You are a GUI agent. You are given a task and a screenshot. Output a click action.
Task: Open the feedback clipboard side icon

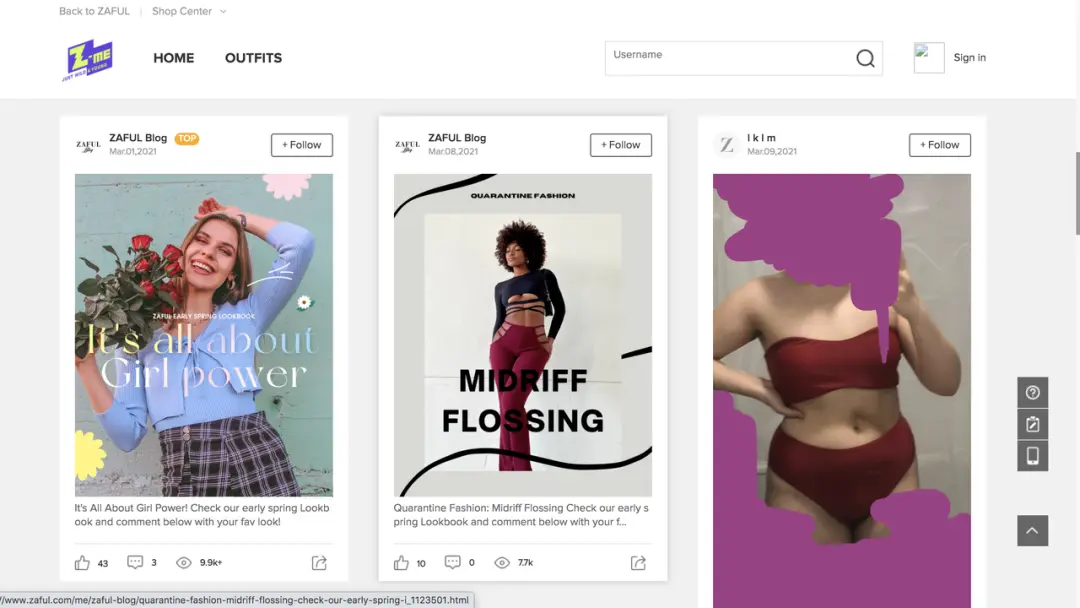click(1033, 424)
